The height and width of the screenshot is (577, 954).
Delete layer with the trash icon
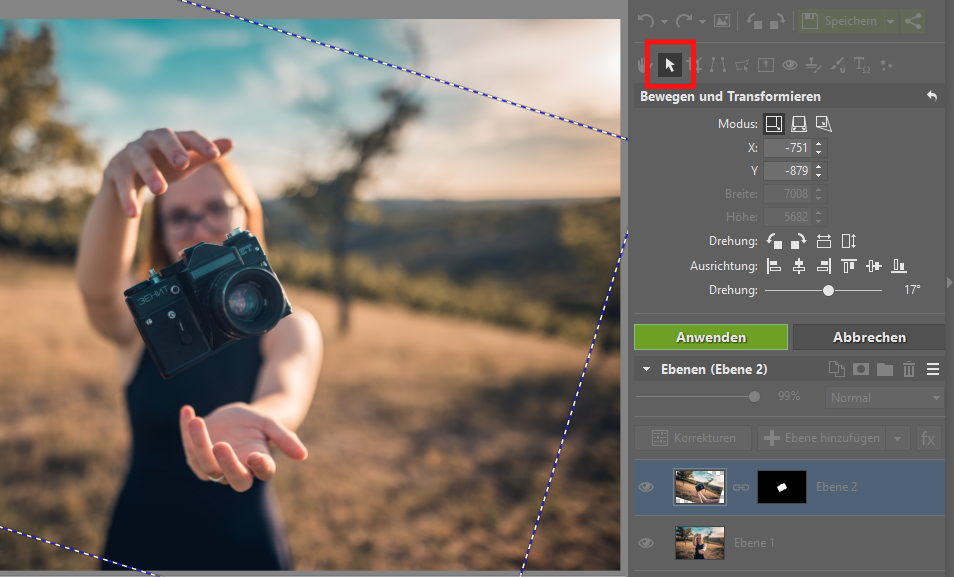pyautogui.click(x=908, y=369)
